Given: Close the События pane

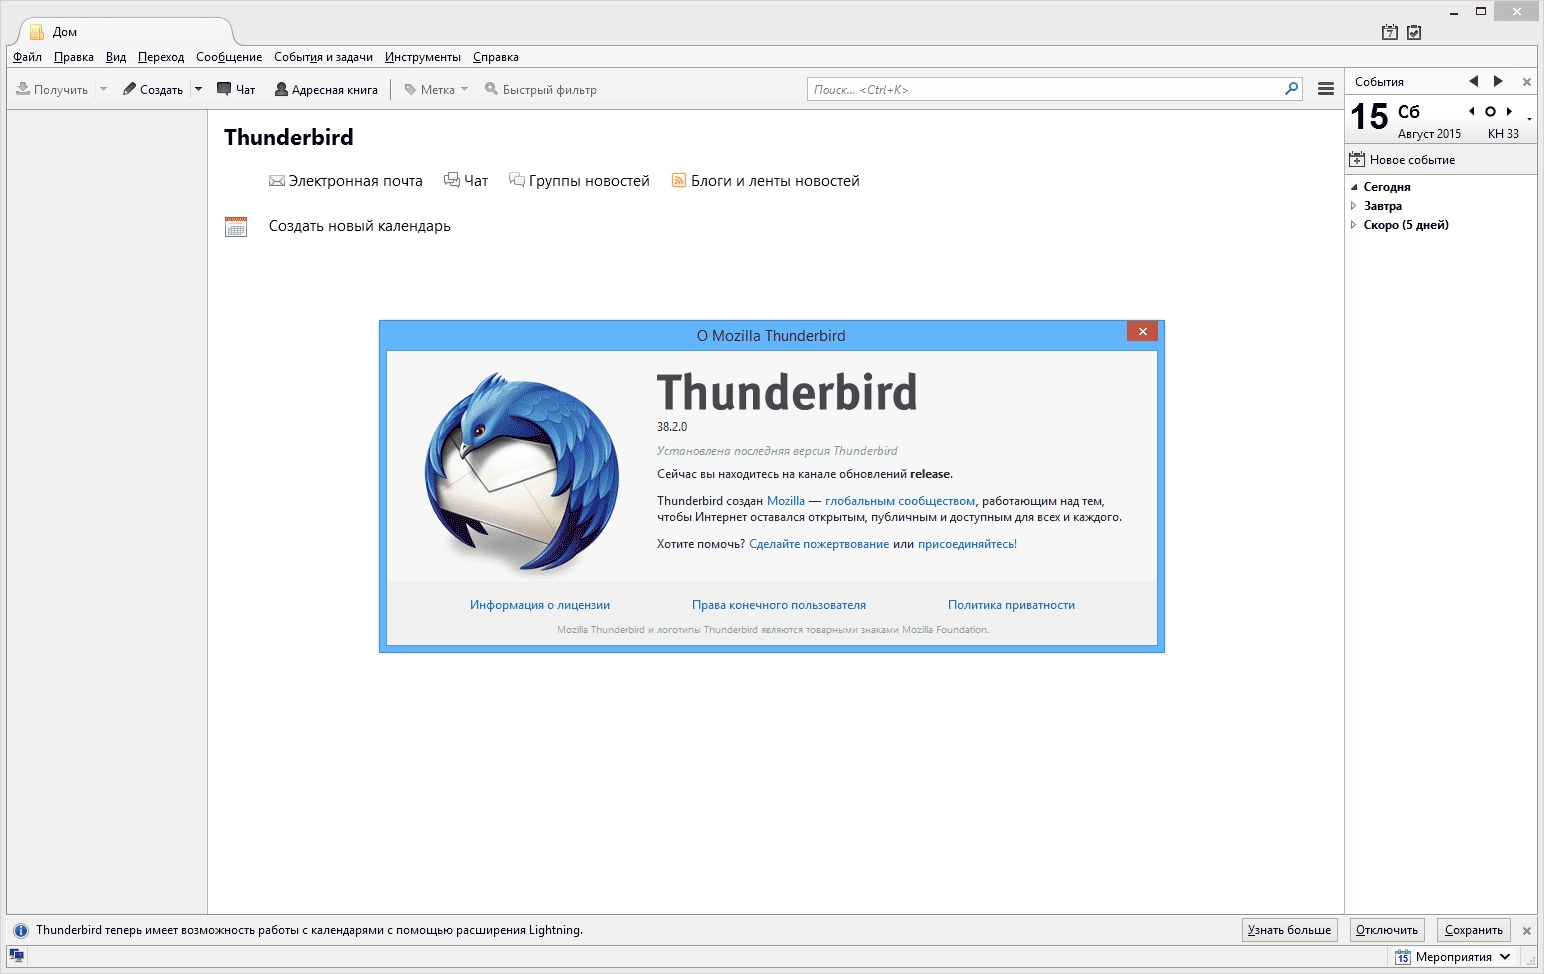Looking at the screenshot, I should pos(1527,82).
